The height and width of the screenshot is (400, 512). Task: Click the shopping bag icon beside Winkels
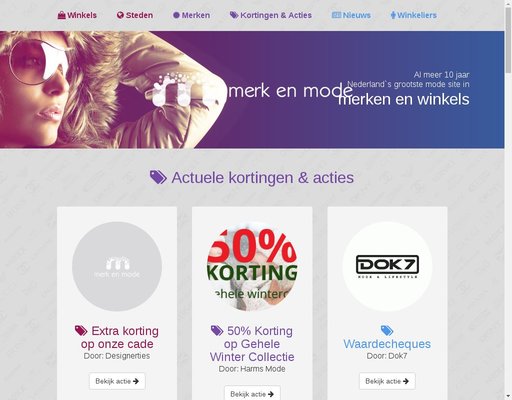point(61,15)
